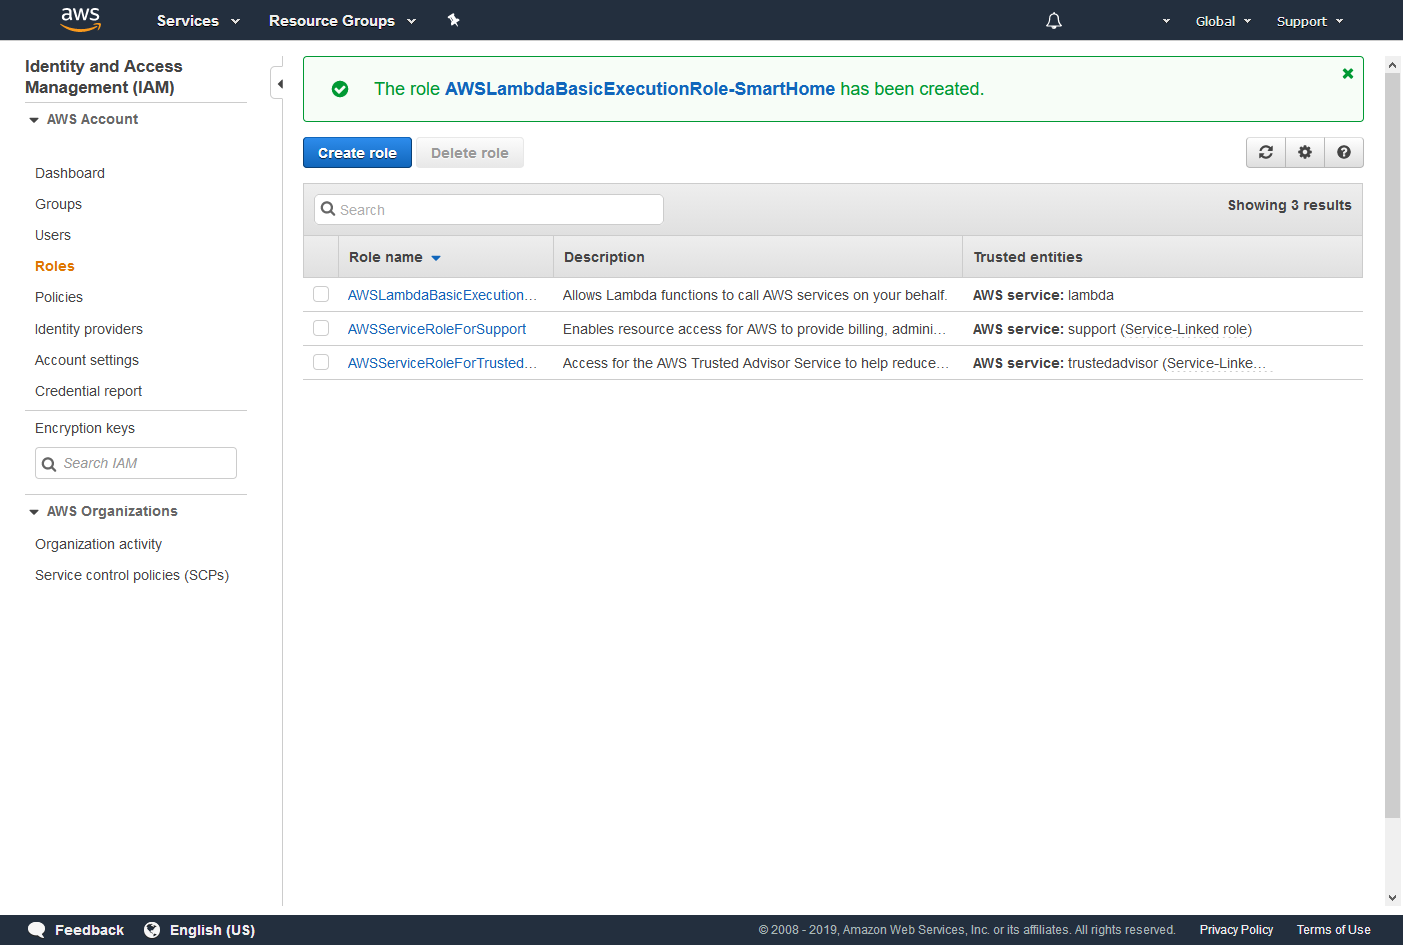Click 'AWS service: support' trusted entity cell
The width and height of the screenshot is (1403, 945).
(1112, 329)
